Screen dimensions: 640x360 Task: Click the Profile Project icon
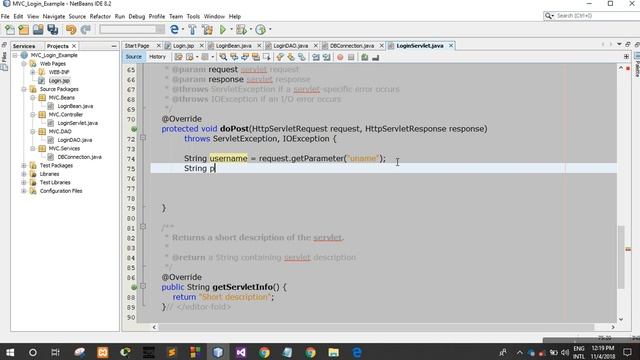coord(260,29)
